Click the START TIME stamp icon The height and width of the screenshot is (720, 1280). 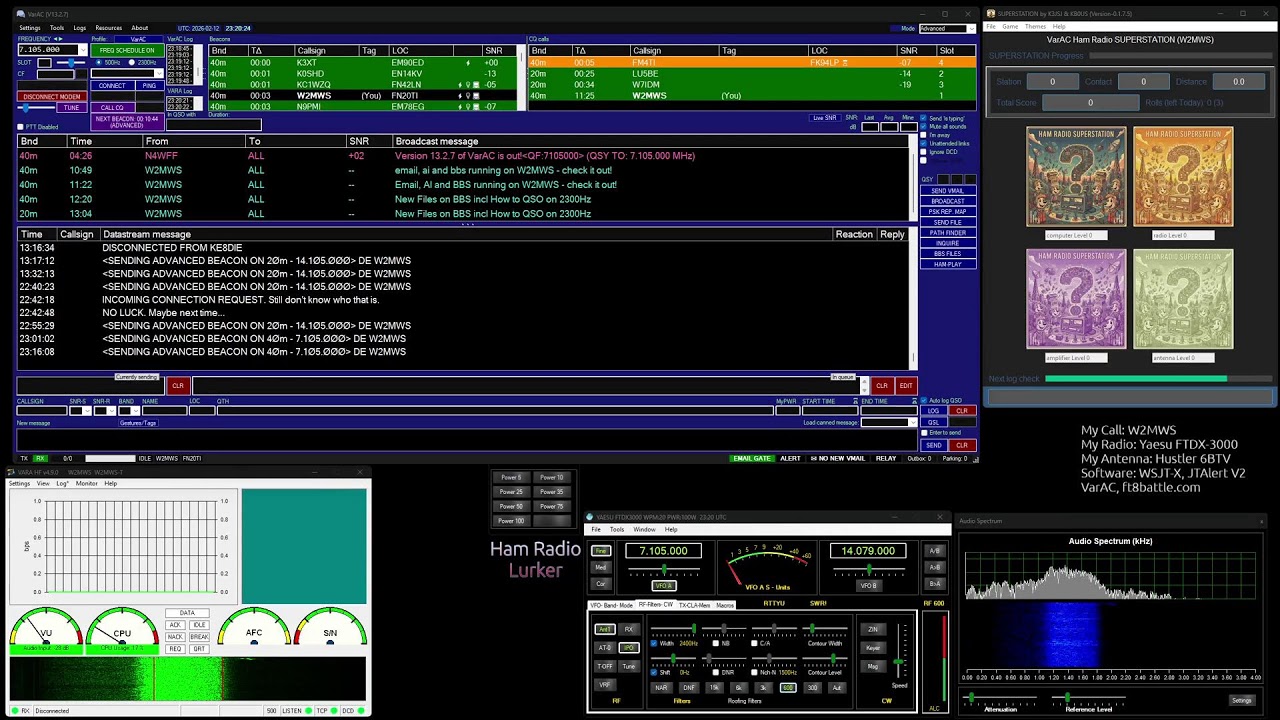click(853, 401)
